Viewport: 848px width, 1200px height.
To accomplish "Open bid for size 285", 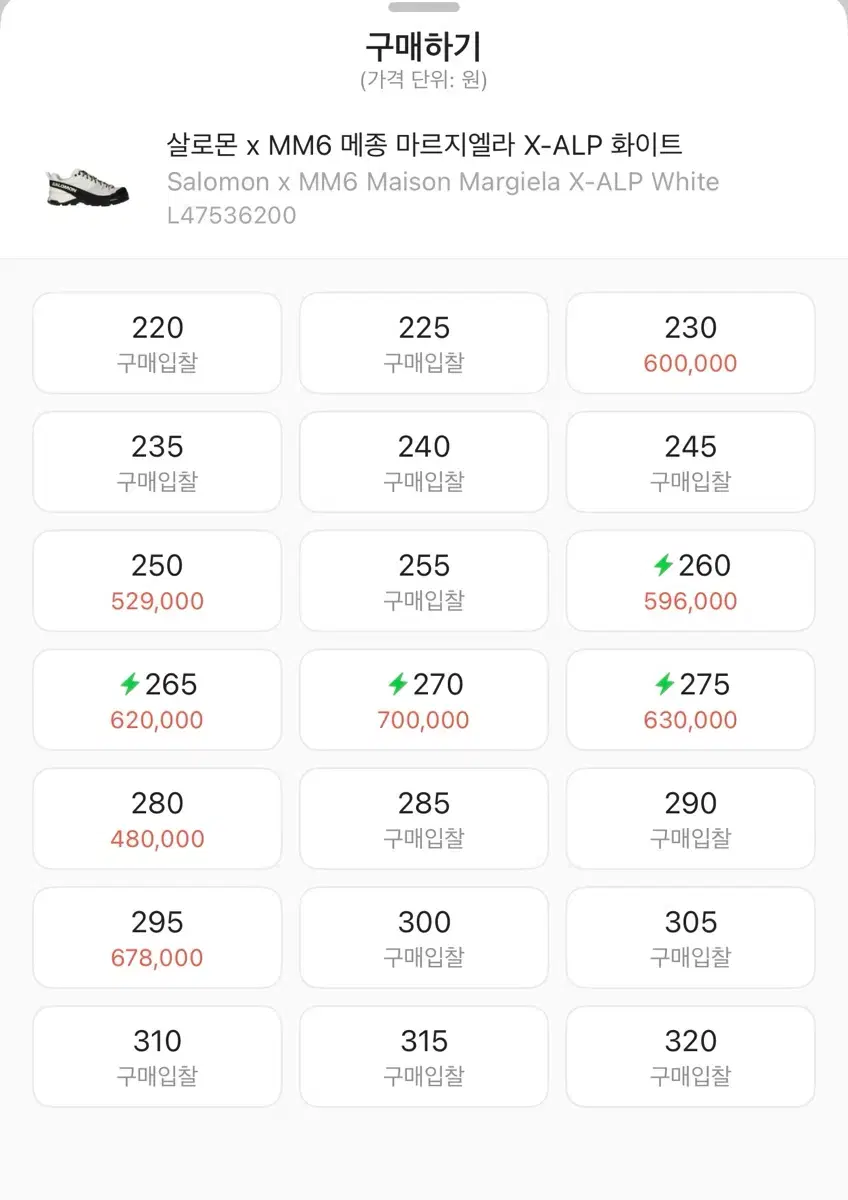I will click(x=424, y=819).
